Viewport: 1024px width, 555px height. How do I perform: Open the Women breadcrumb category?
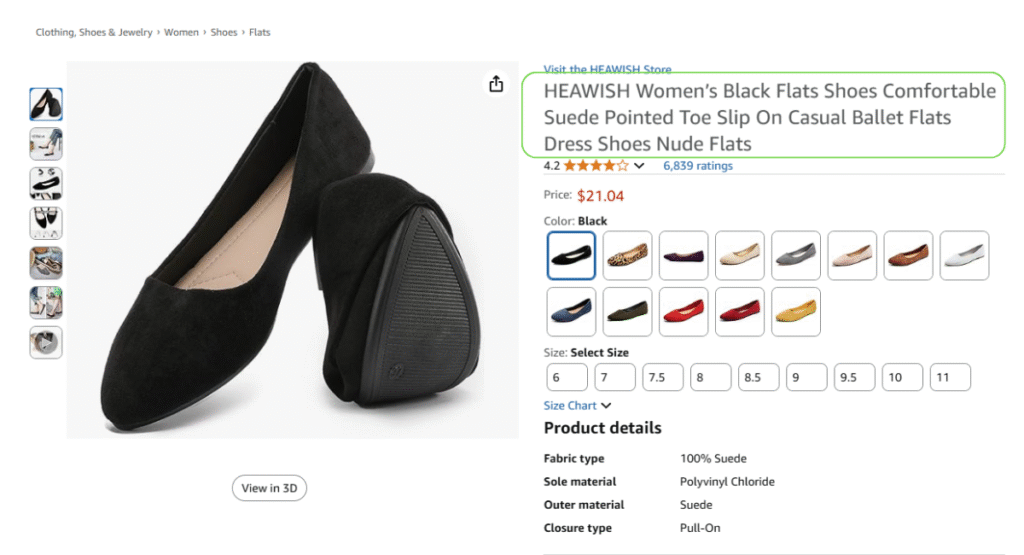tap(181, 32)
